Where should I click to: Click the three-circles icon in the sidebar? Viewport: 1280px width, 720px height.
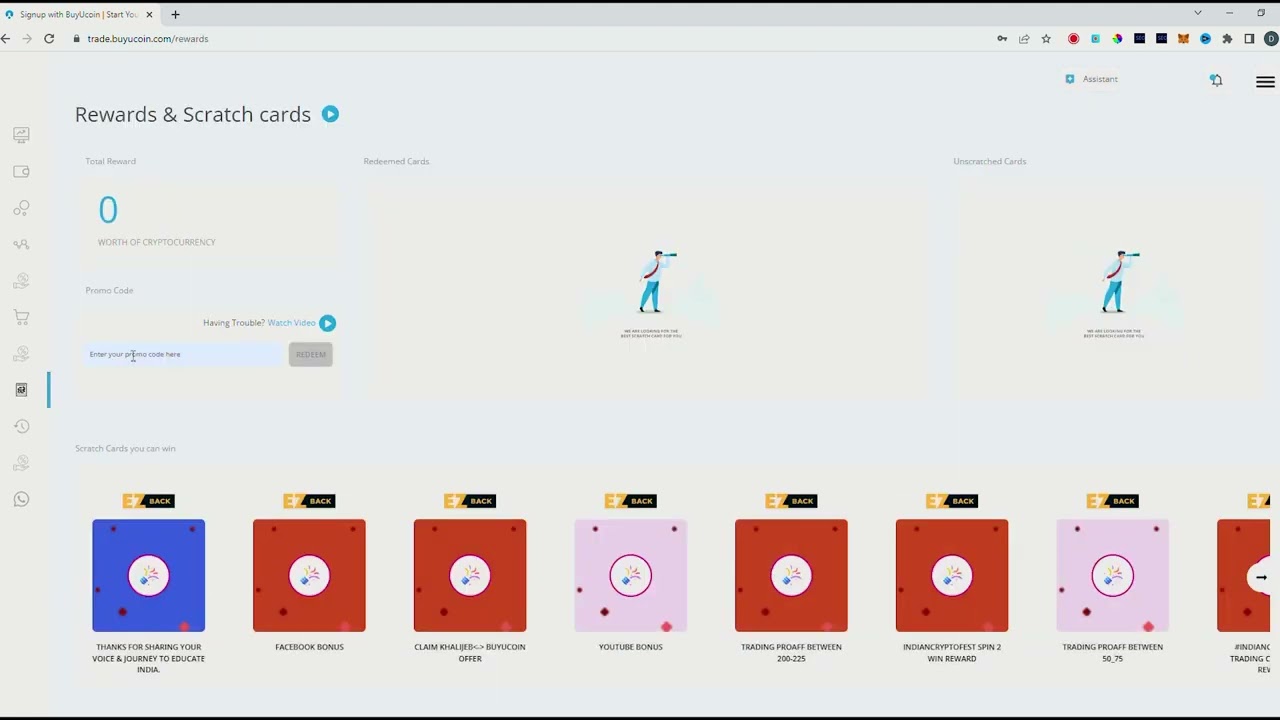(21, 208)
